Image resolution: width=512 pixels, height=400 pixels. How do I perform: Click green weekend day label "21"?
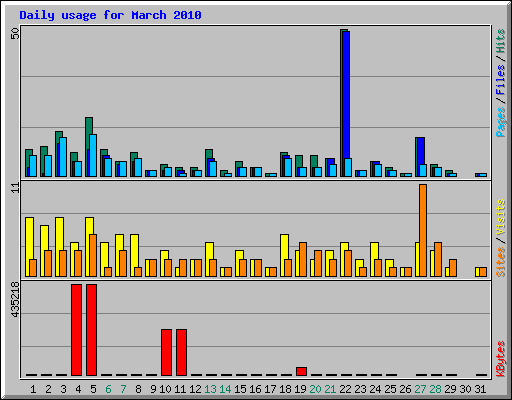click(x=330, y=389)
